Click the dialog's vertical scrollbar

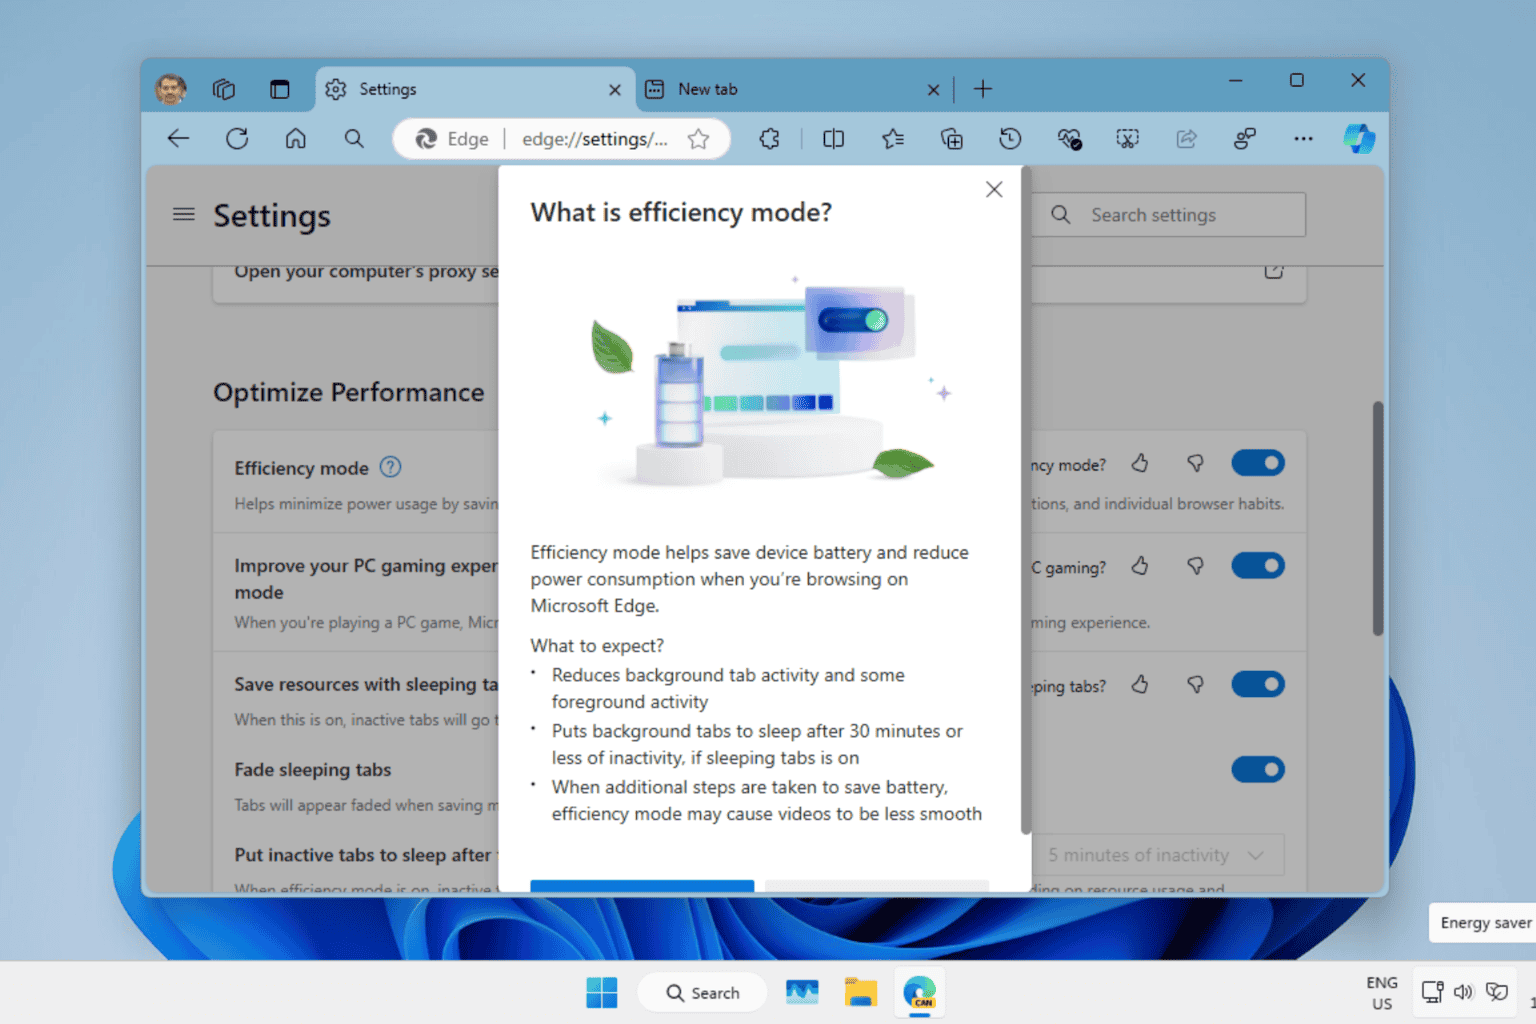pyautogui.click(x=1025, y=500)
